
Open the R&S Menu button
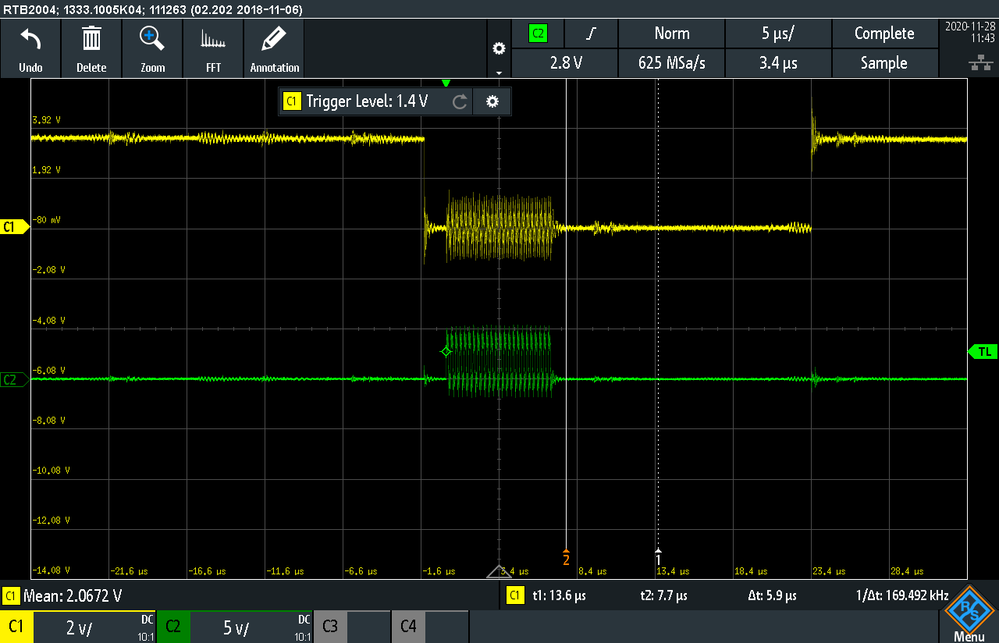[x=969, y=613]
